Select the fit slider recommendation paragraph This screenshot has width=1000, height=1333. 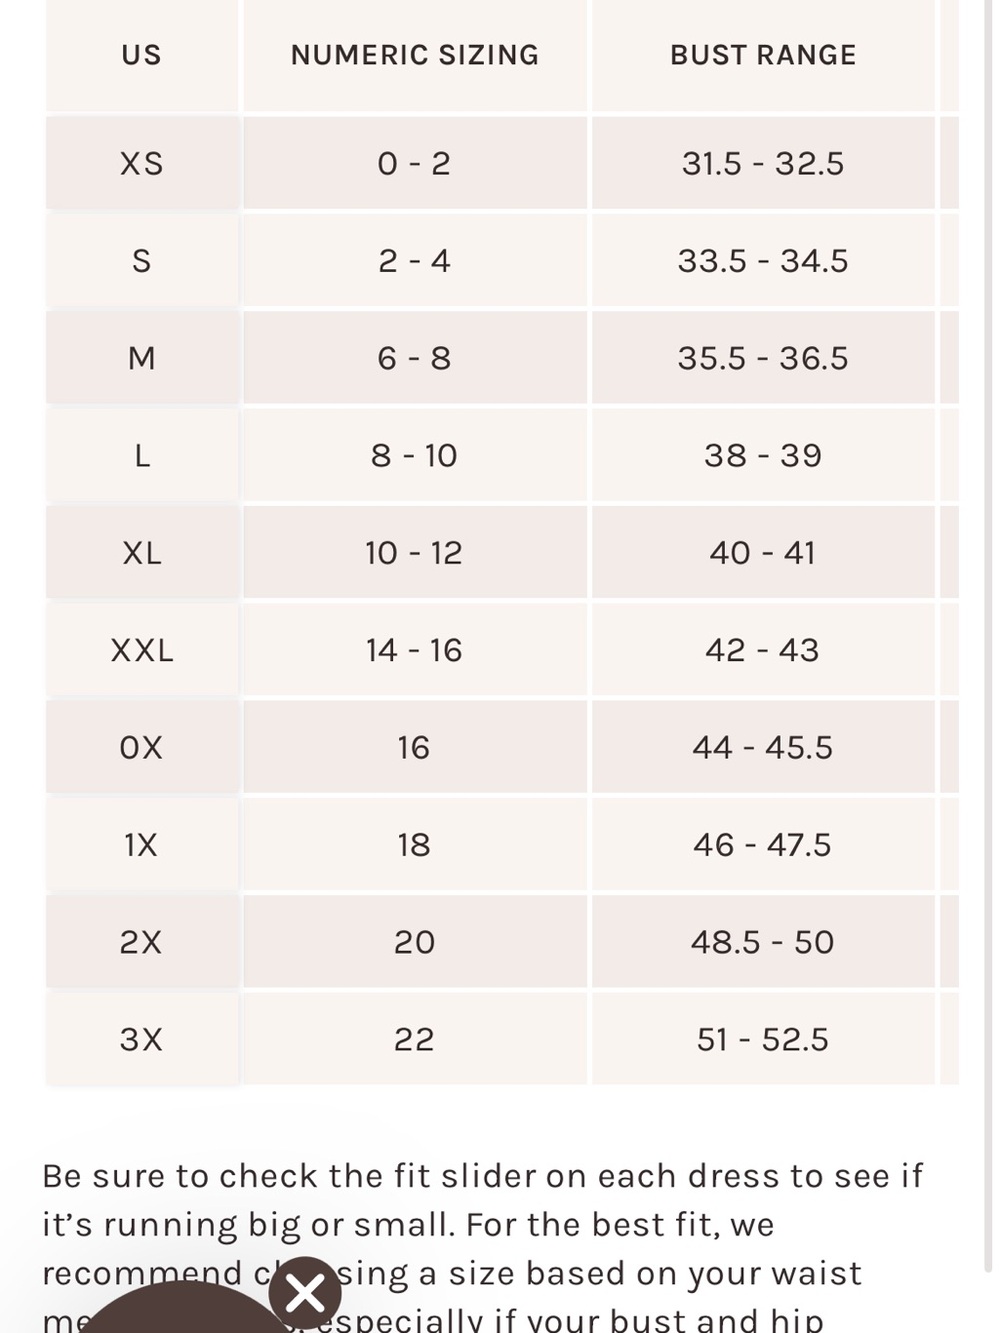tap(482, 1246)
